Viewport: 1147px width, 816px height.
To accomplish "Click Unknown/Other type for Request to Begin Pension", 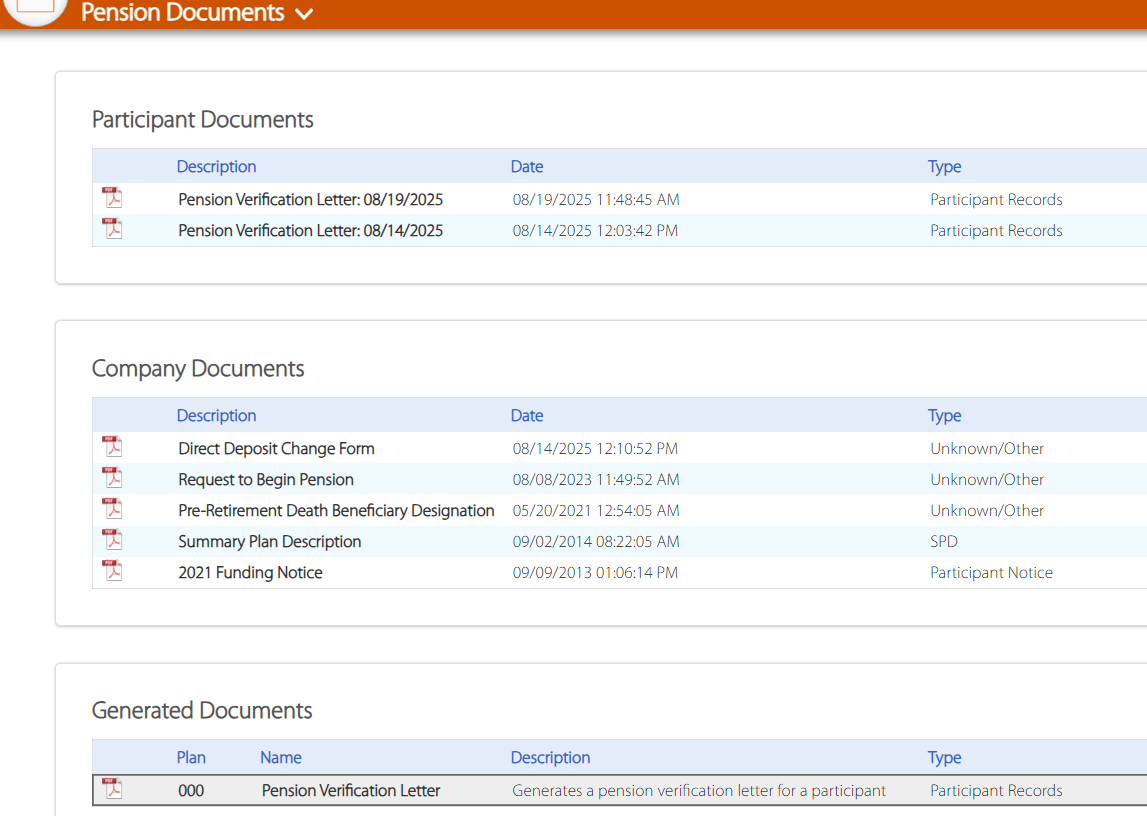I will (x=987, y=480).
